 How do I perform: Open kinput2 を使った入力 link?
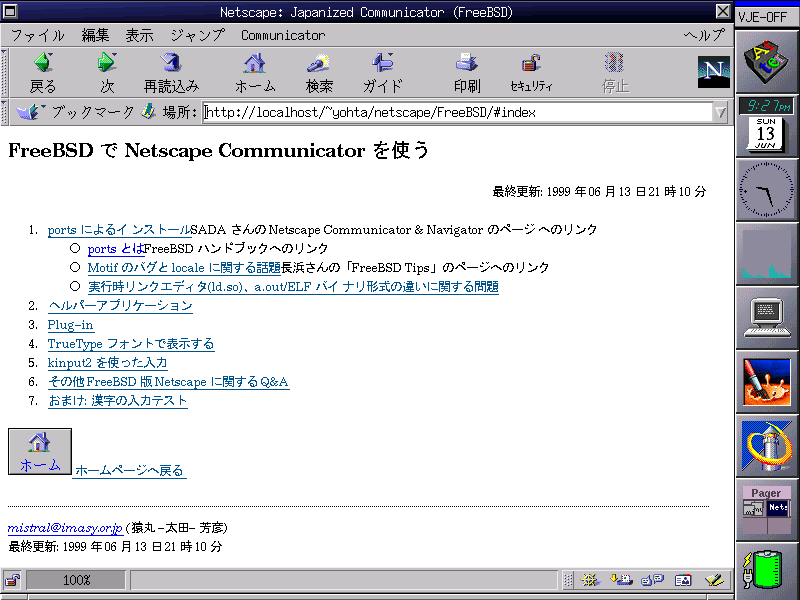click(107, 363)
